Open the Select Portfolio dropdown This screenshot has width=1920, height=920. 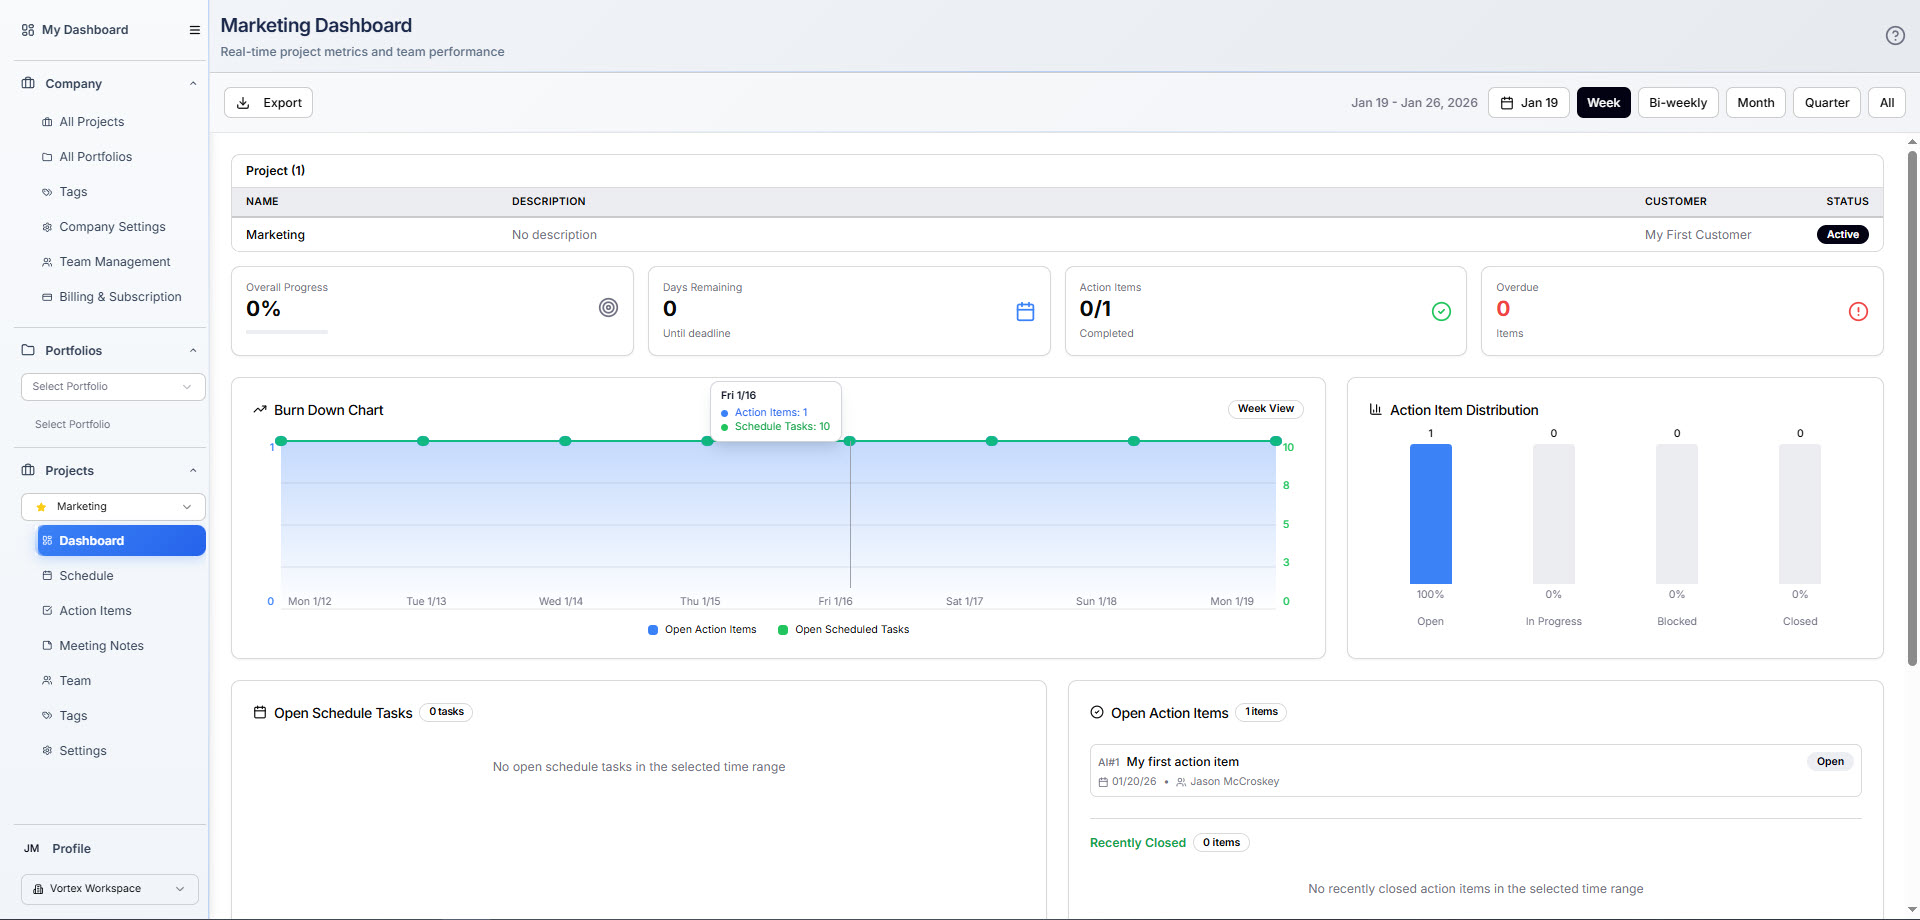(x=112, y=387)
